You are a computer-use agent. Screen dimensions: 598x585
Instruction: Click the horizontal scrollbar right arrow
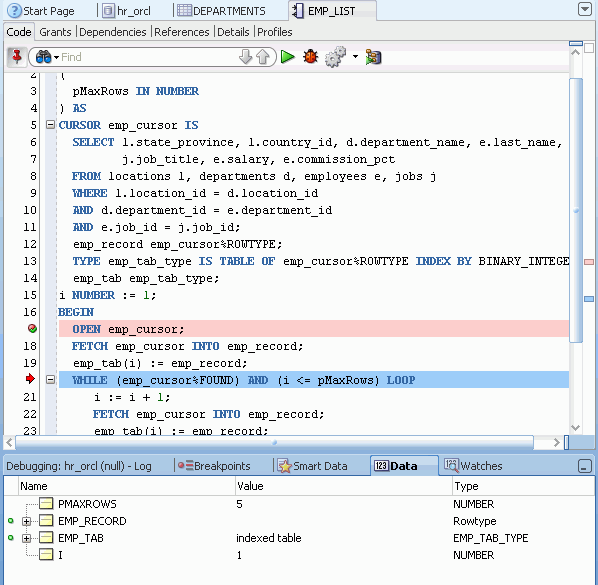[x=556, y=443]
